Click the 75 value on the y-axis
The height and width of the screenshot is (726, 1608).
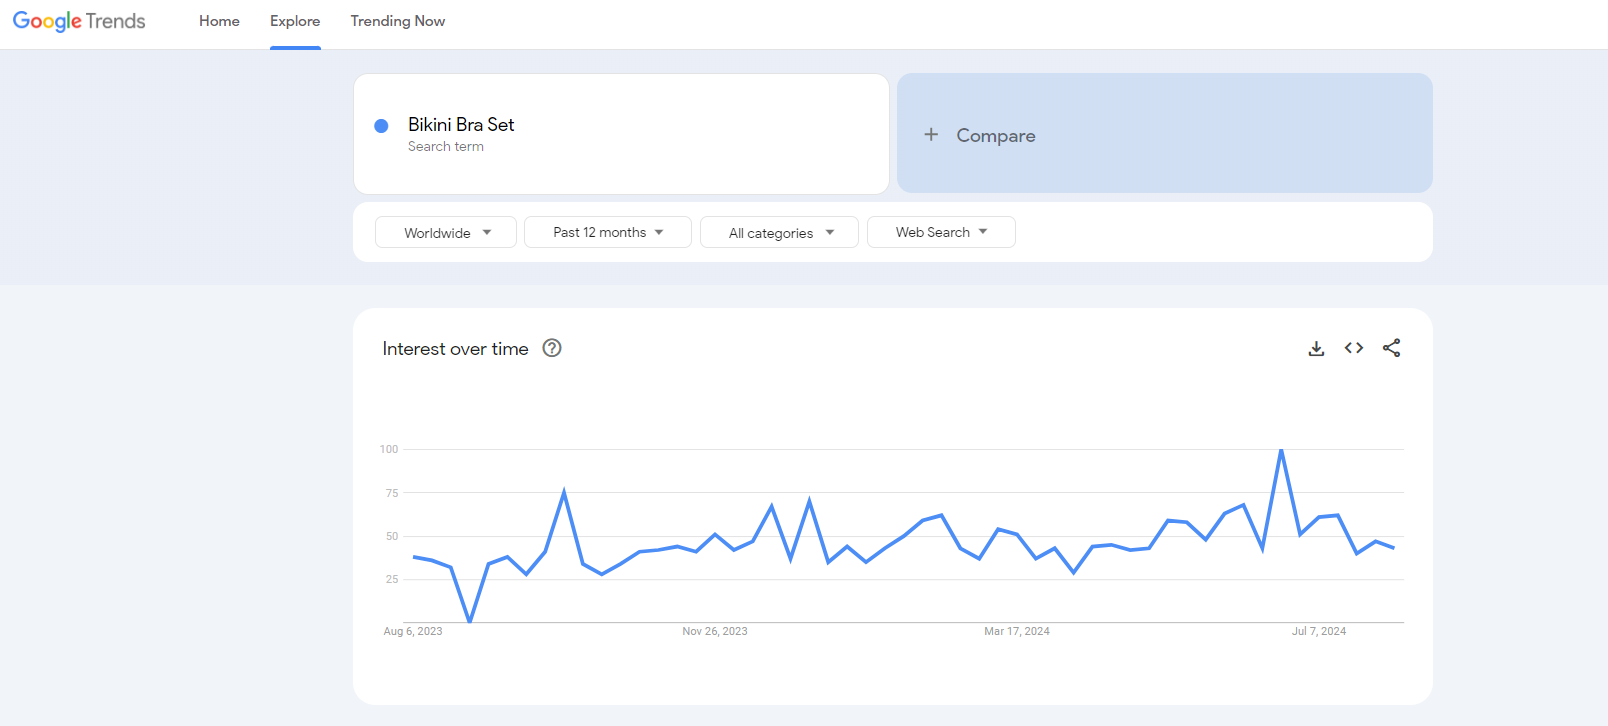(392, 493)
